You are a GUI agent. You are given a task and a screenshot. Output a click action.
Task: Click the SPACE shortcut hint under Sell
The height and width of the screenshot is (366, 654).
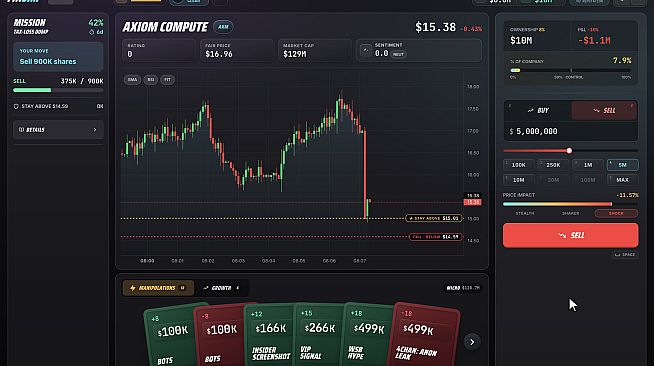[x=625, y=254]
